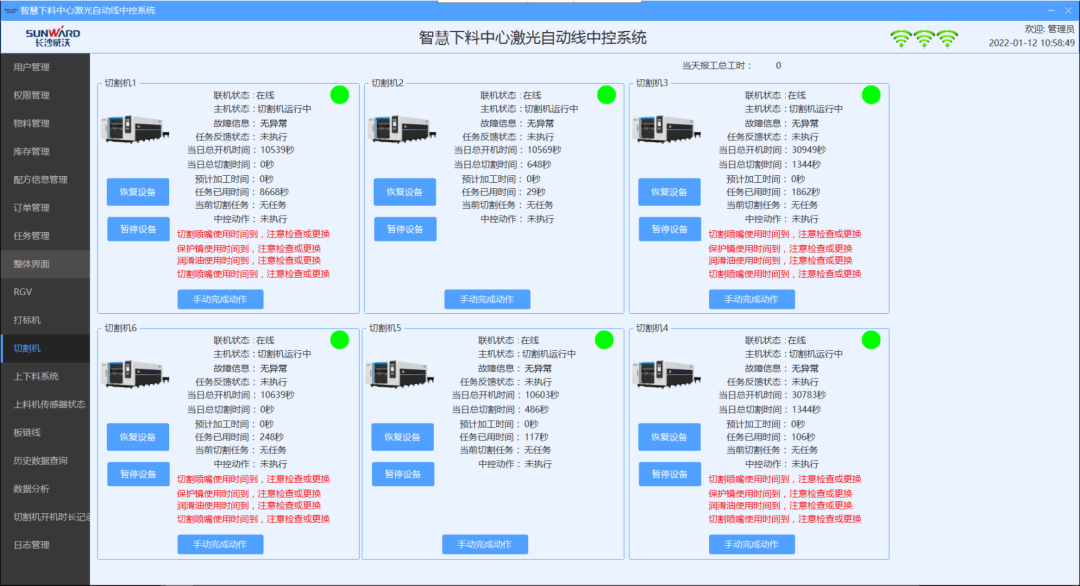Viewport: 1080px width, 586px height.
Task: Click the date and time 2022-01-12 display
Action: tap(1032, 43)
